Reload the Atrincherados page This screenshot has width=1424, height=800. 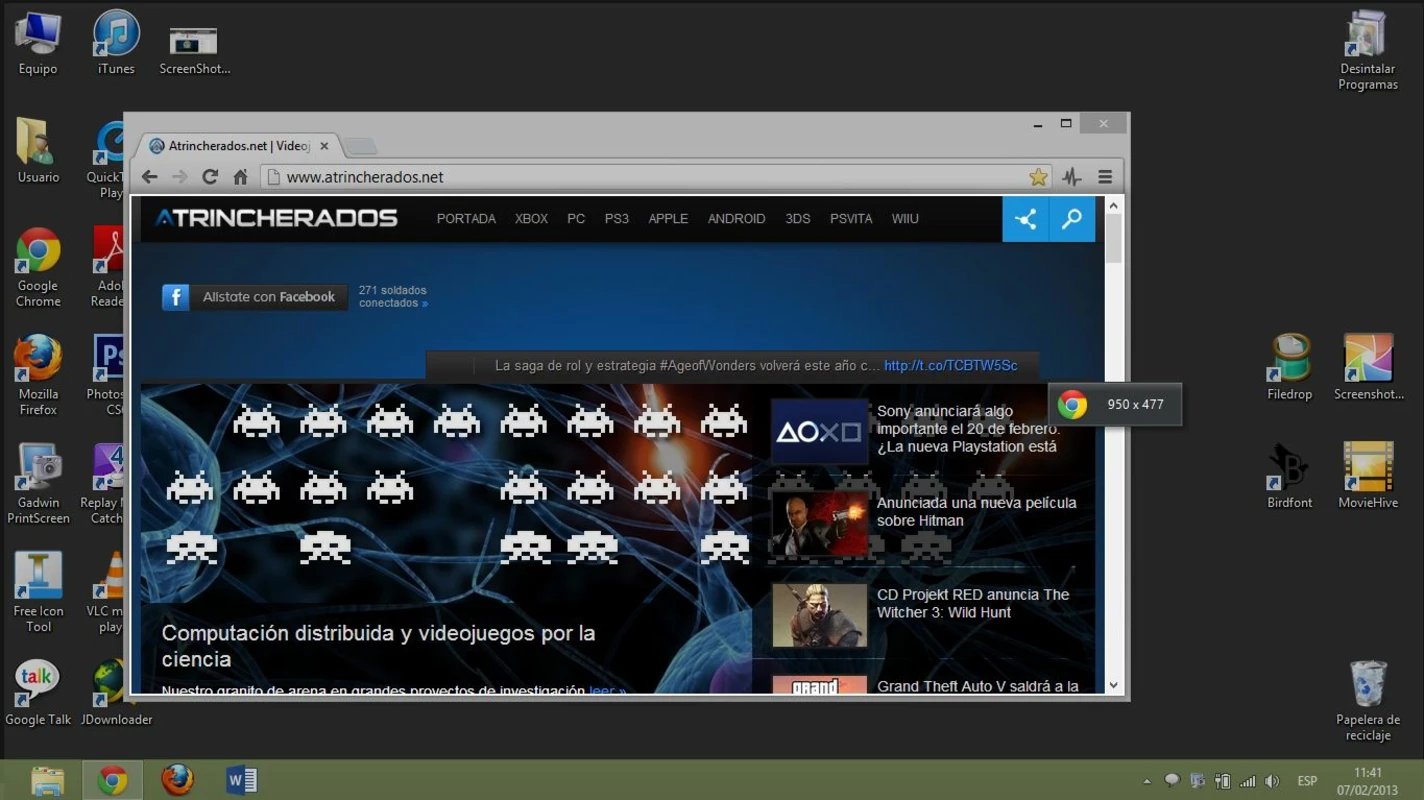pyautogui.click(x=210, y=177)
